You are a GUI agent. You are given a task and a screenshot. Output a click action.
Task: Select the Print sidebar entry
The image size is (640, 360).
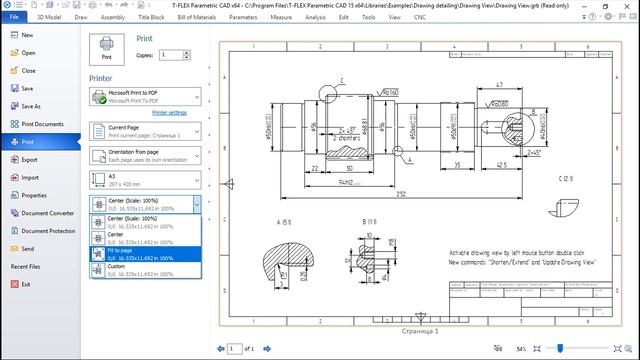(41, 142)
